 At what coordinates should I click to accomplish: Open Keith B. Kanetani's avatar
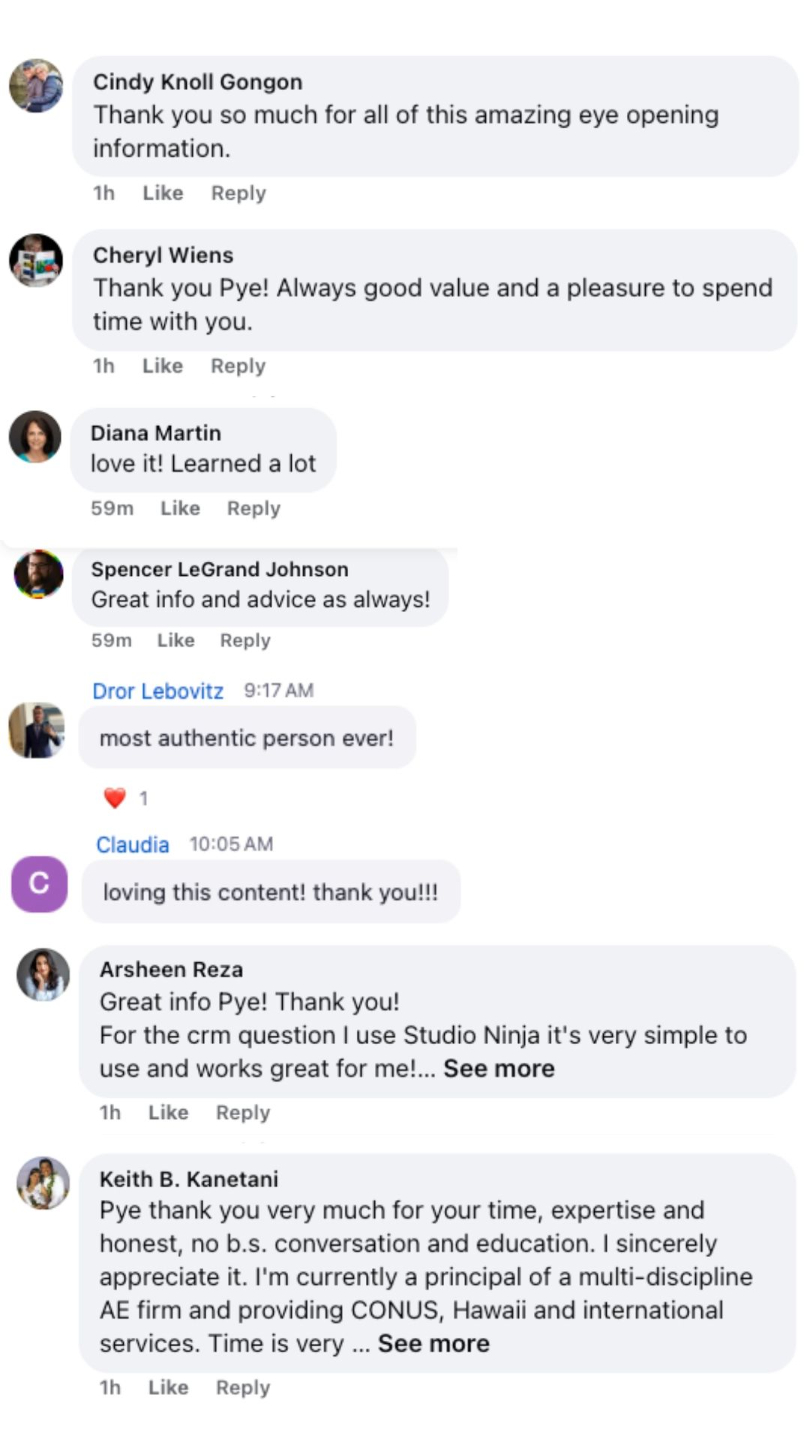[43, 1183]
